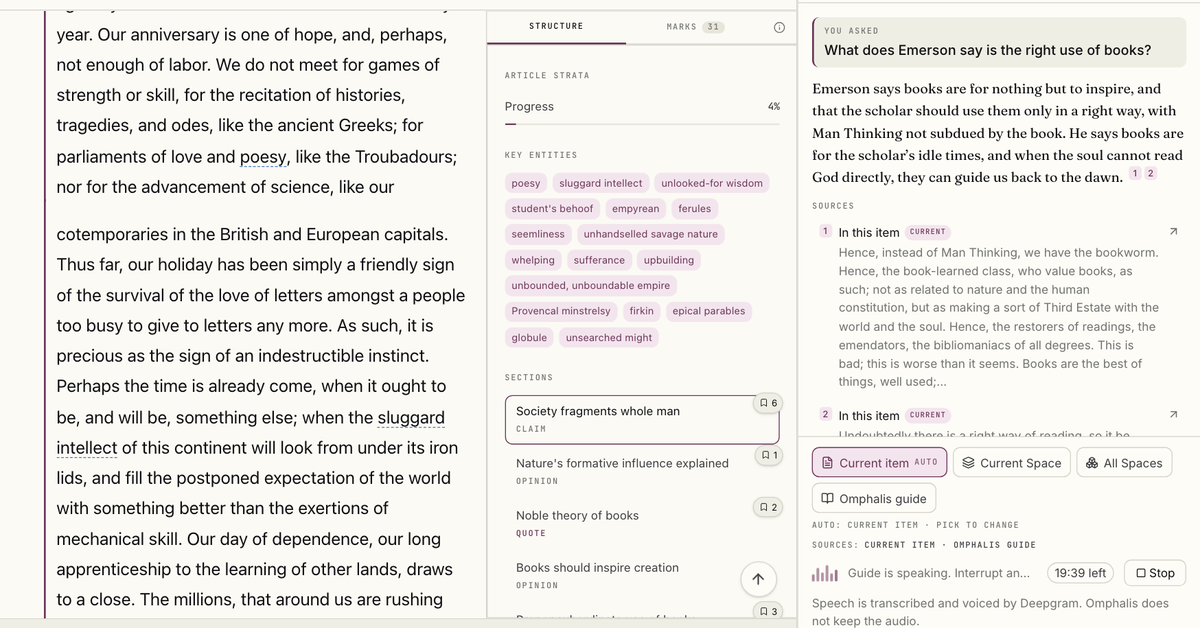Click the Auto: current item pick to change text
This screenshot has width=1200, height=628.
915,525
